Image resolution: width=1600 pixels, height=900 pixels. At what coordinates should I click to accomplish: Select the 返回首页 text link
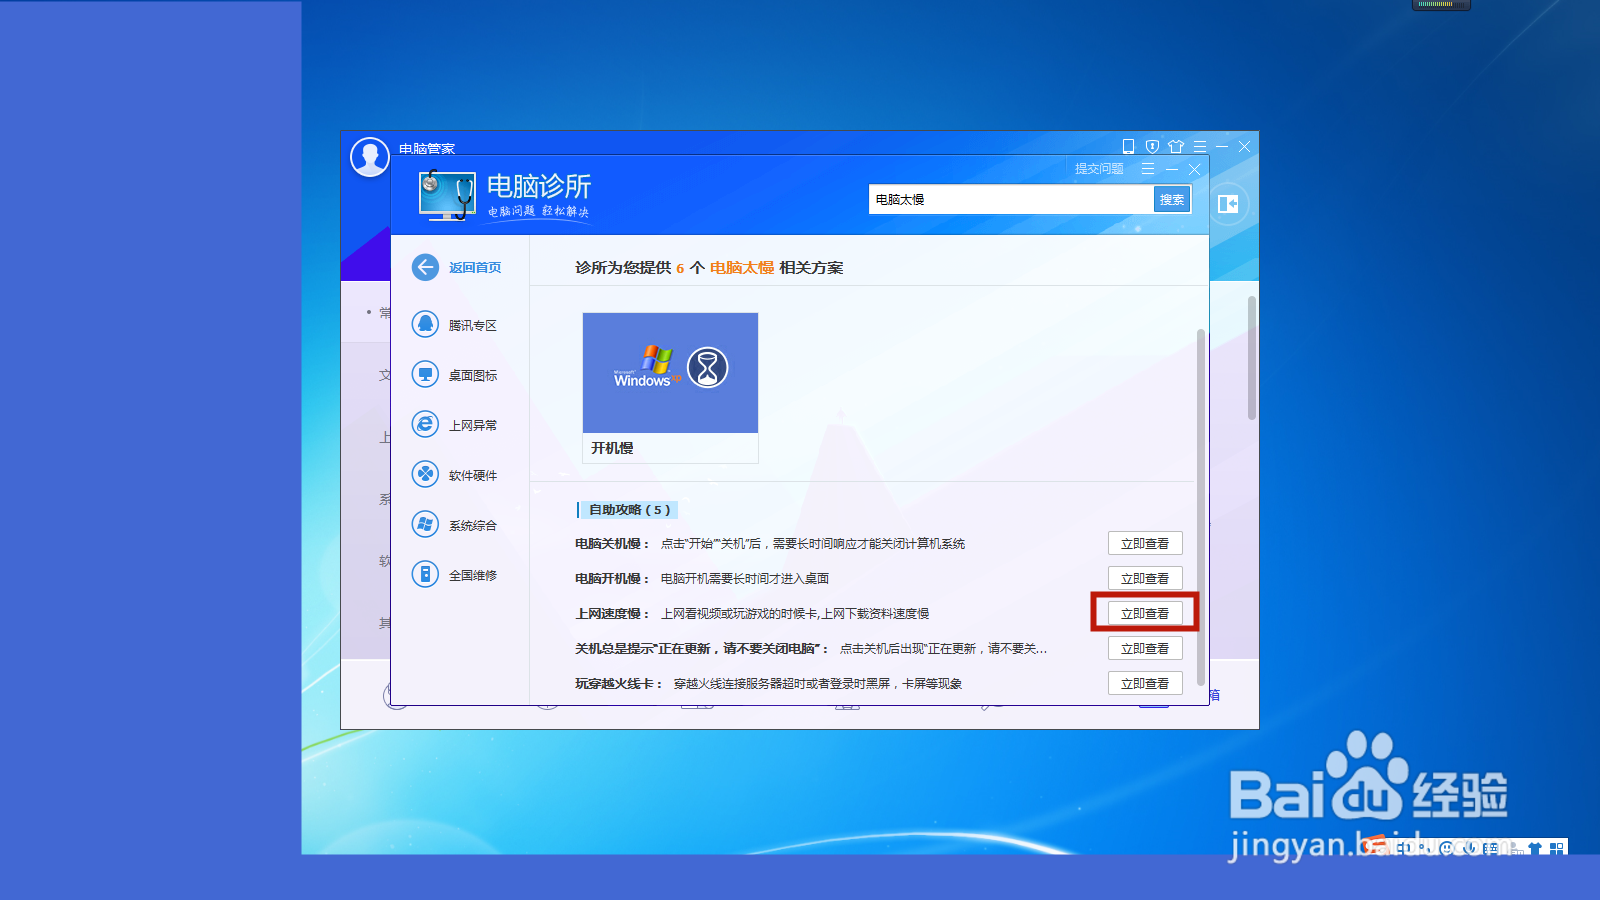[x=475, y=268]
